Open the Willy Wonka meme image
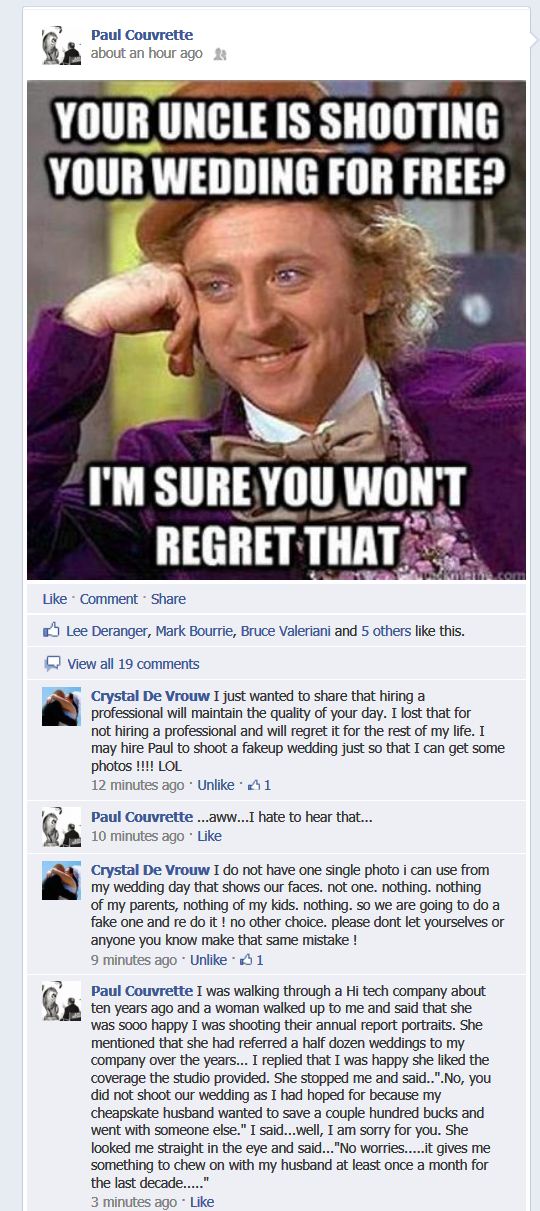Viewport: 540px width, 1211px height. 276,330
